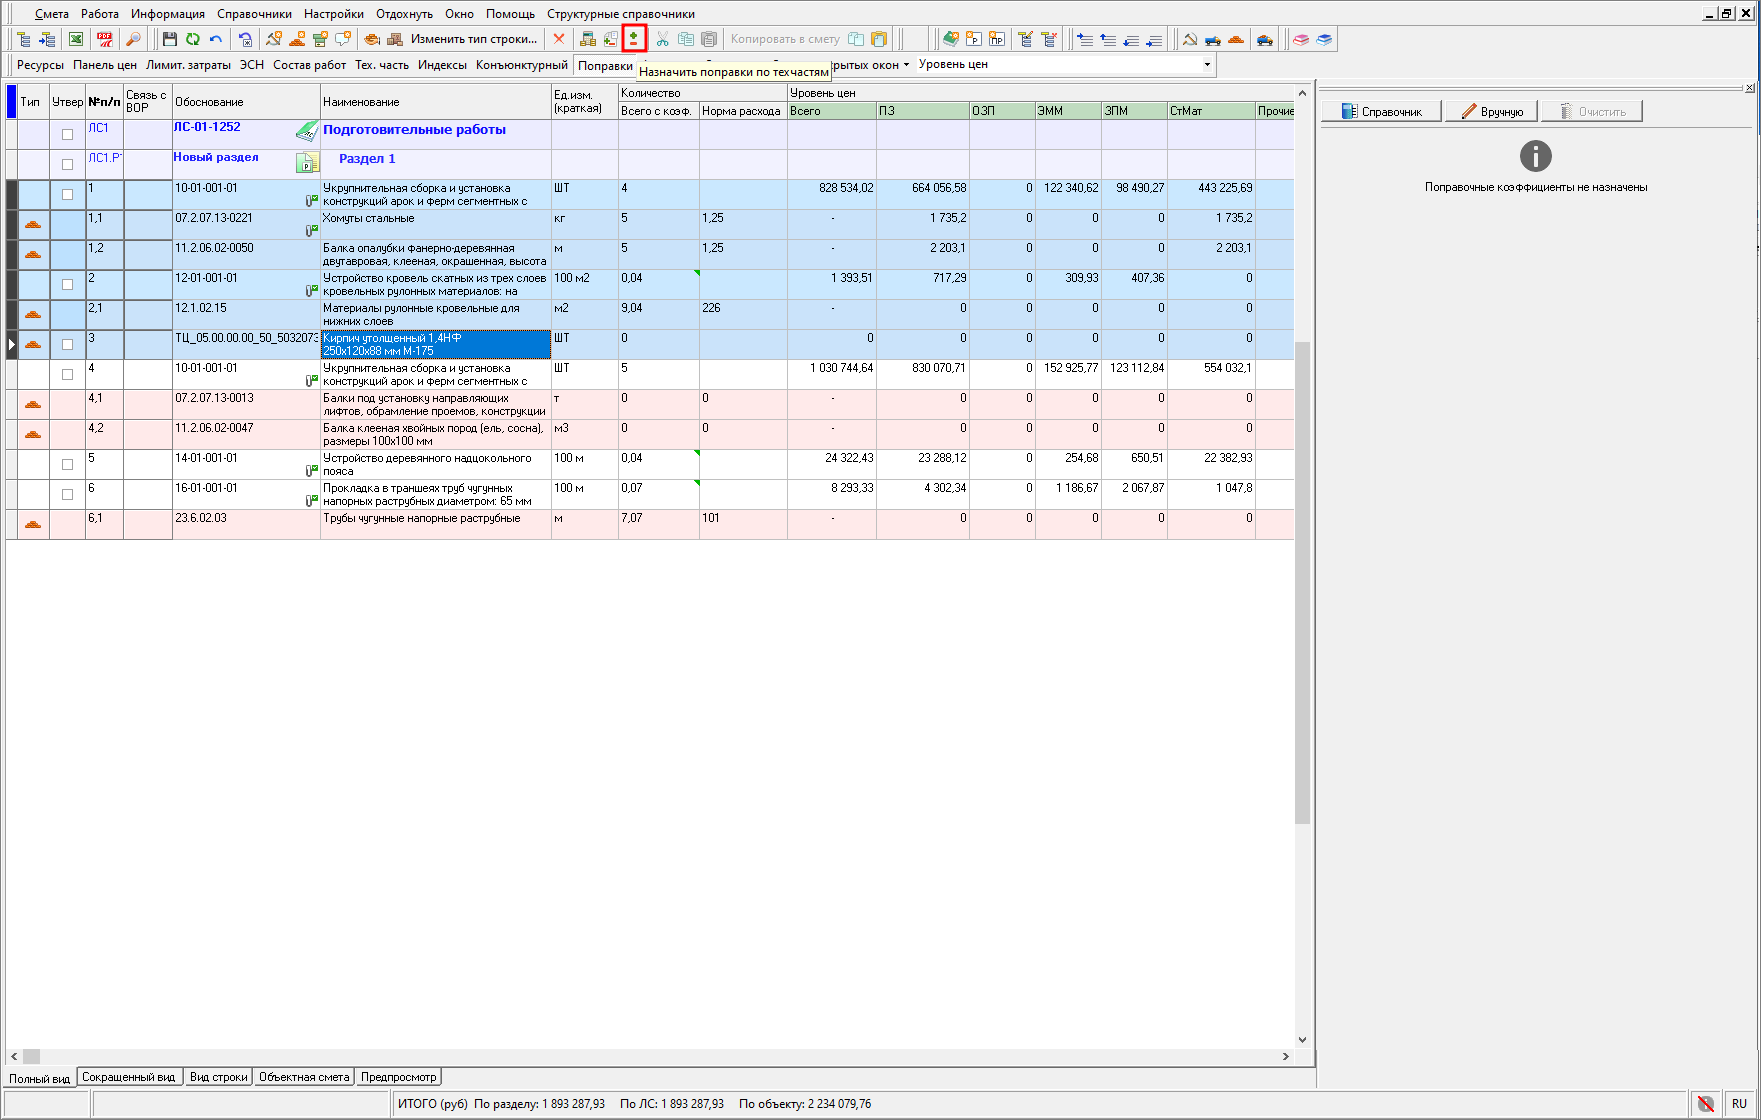Click the crossed-out icon in status bar
Image resolution: width=1761 pixels, height=1120 pixels.
coord(1706,1104)
